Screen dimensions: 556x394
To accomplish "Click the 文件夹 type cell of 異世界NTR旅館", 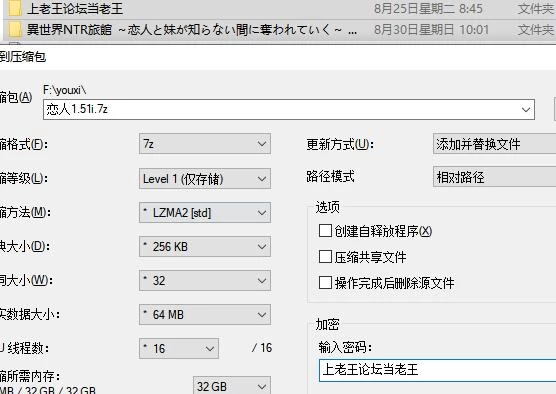I will (536, 29).
